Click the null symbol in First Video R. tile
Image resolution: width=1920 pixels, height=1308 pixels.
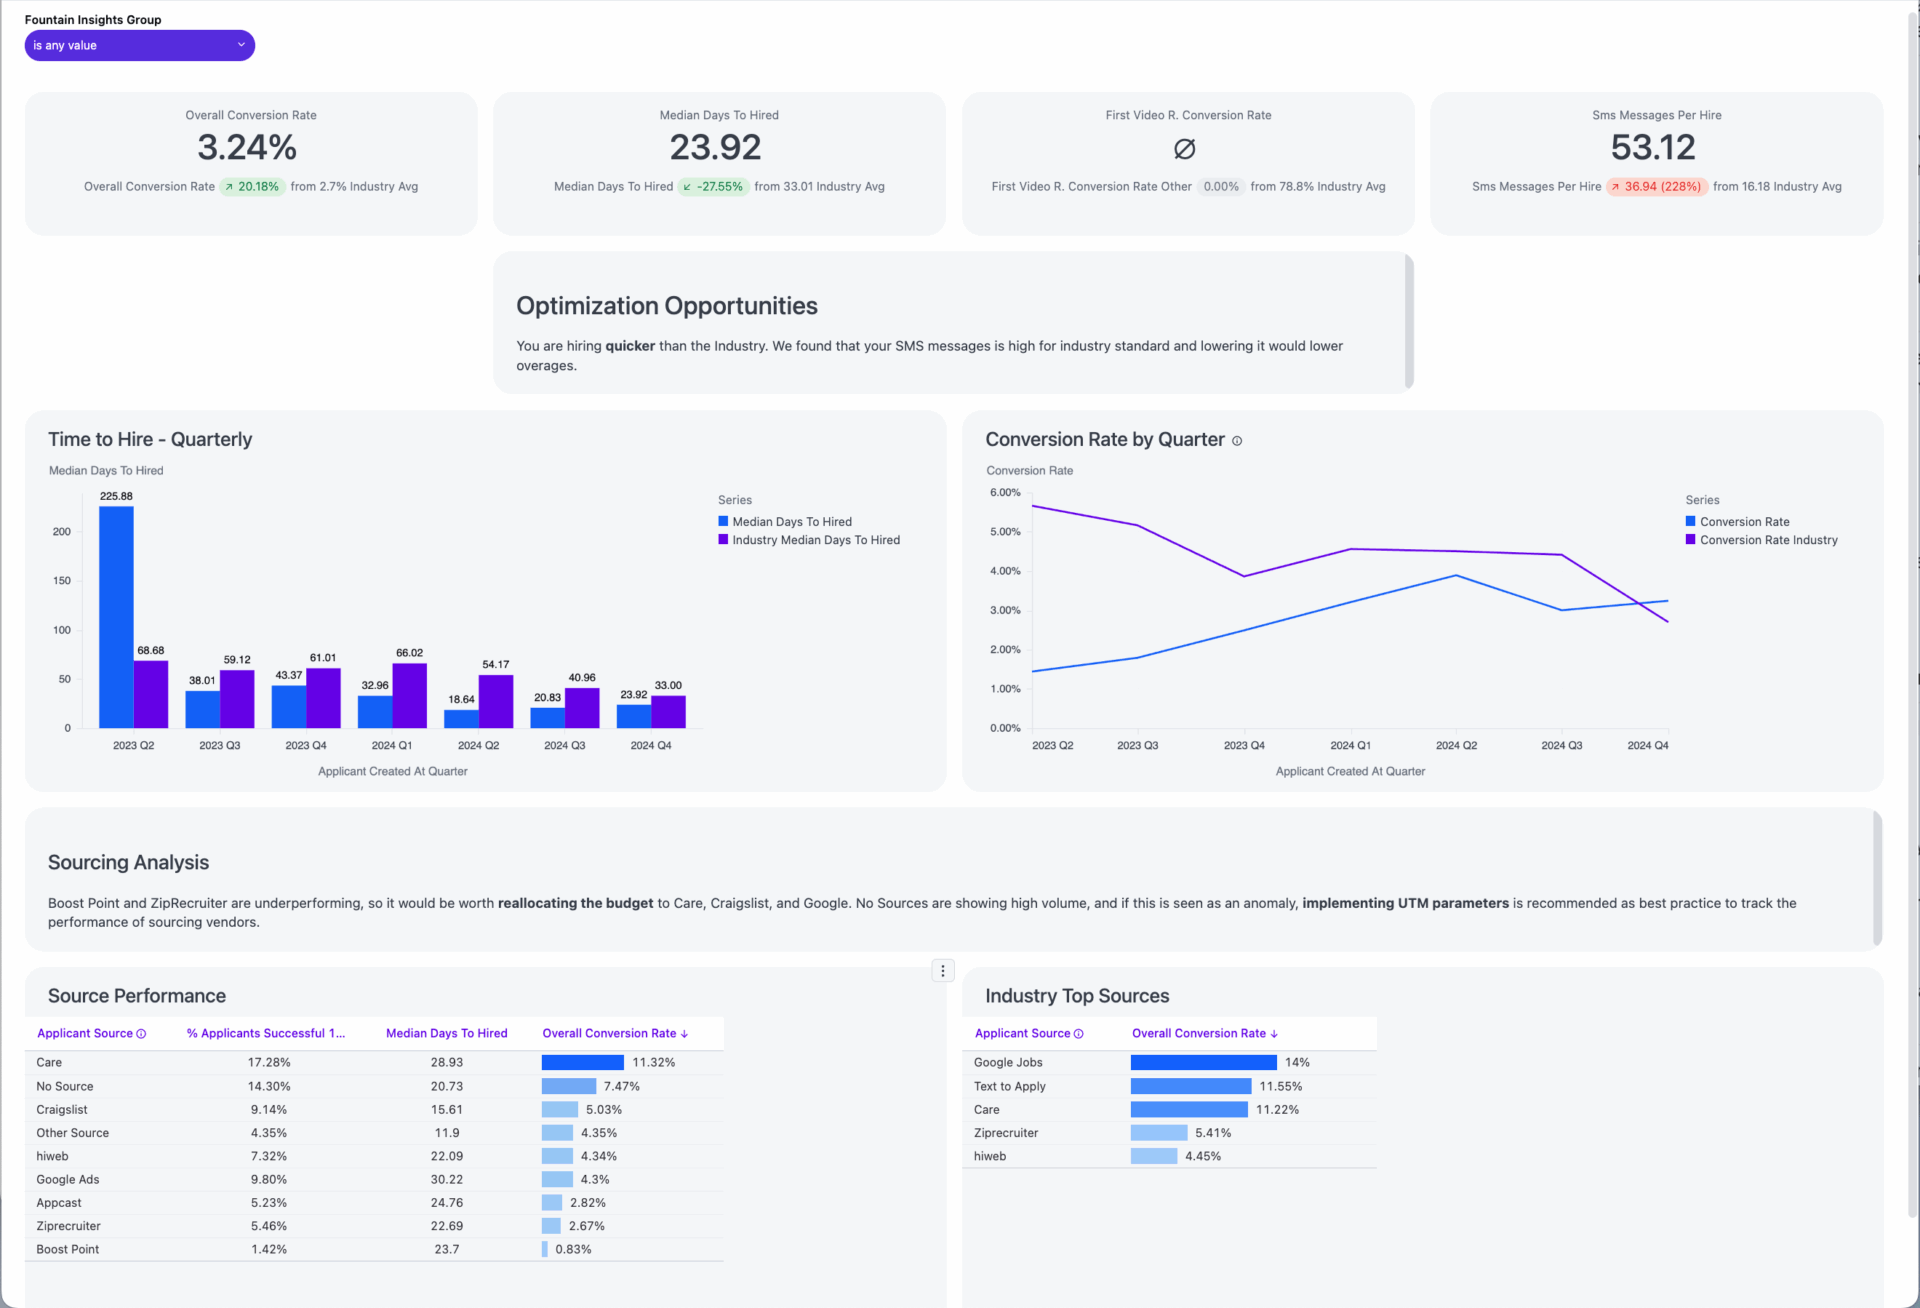click(1184, 149)
